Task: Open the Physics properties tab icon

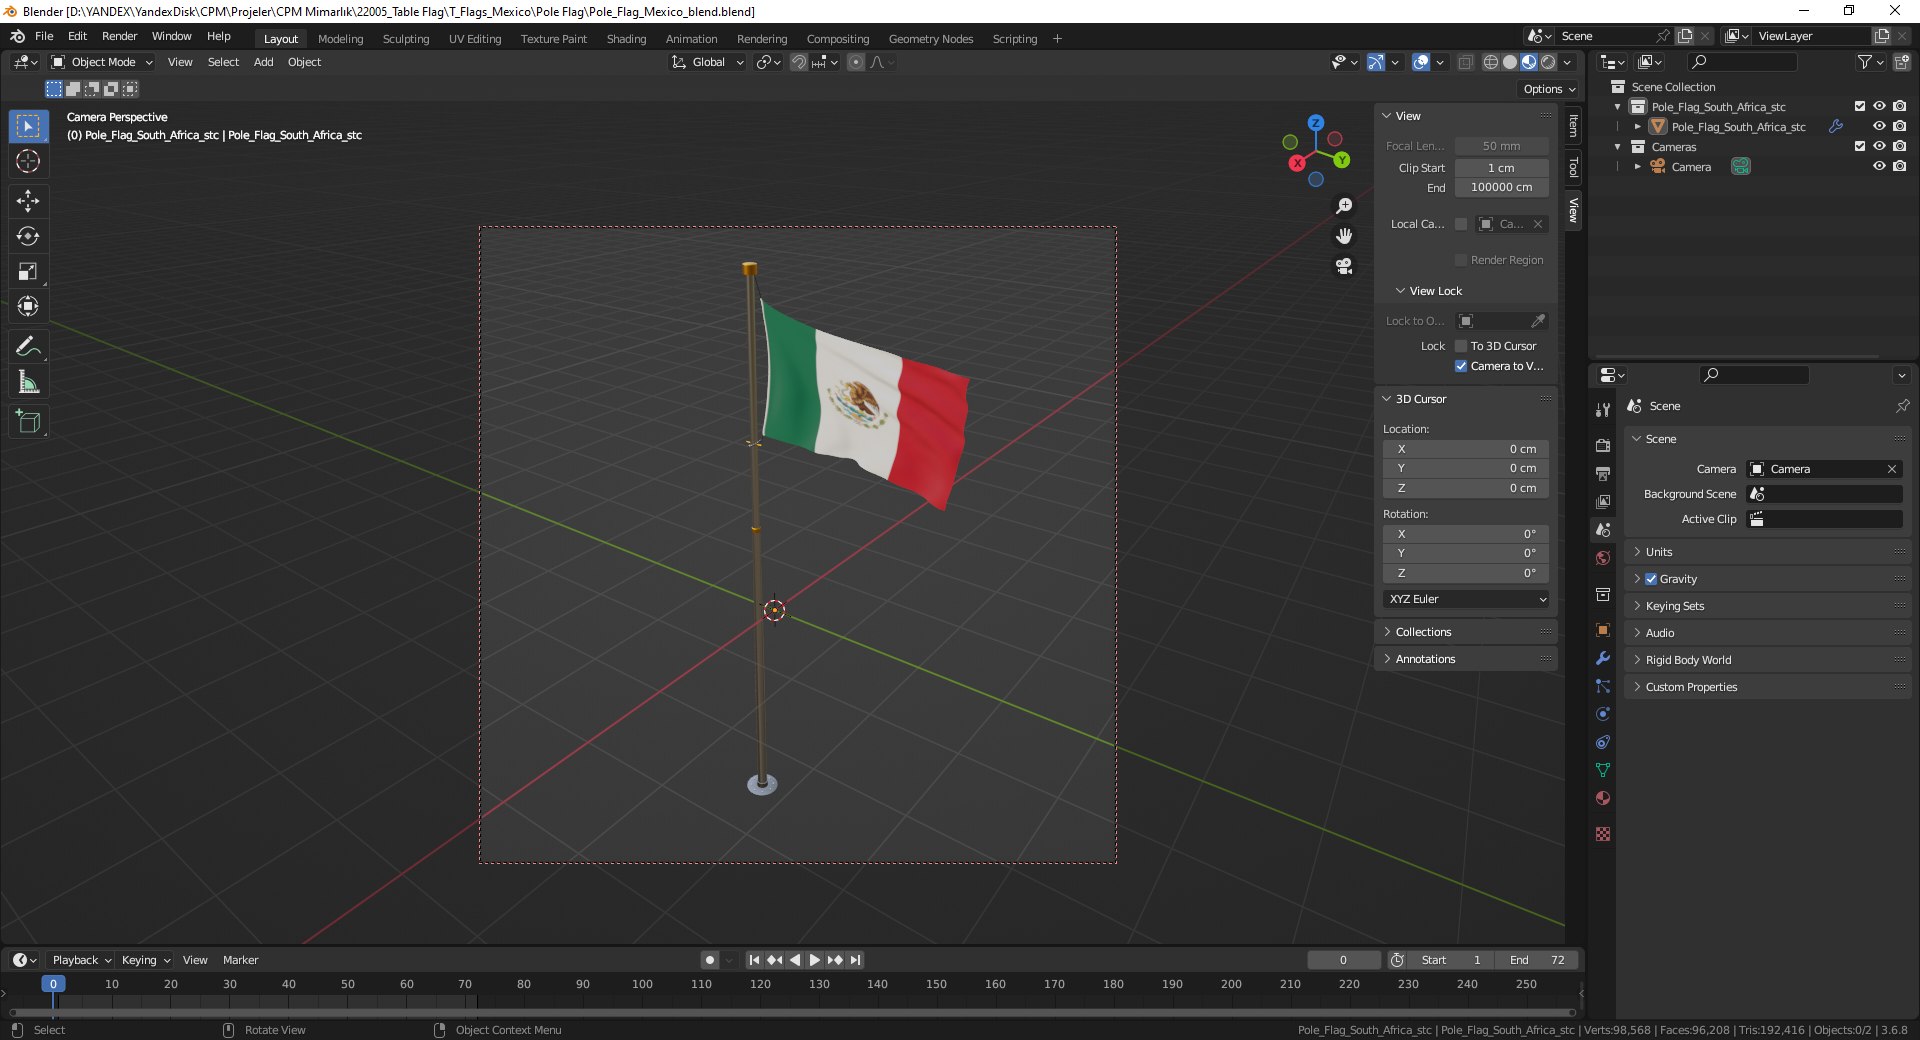Action: coord(1603,714)
